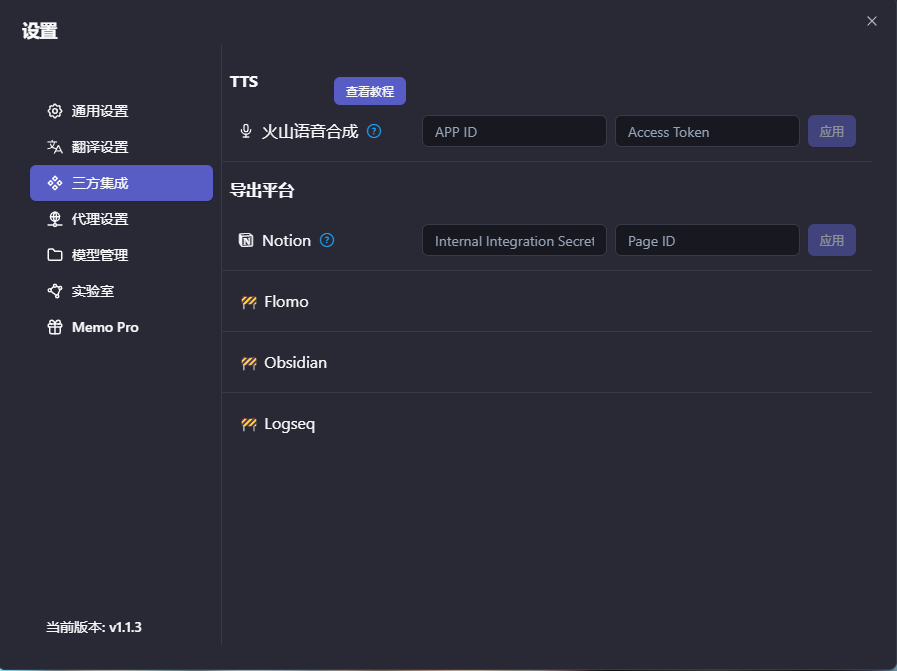Click the construction icon beside Logseq
Image resolution: width=897 pixels, height=671 pixels.
click(249, 424)
